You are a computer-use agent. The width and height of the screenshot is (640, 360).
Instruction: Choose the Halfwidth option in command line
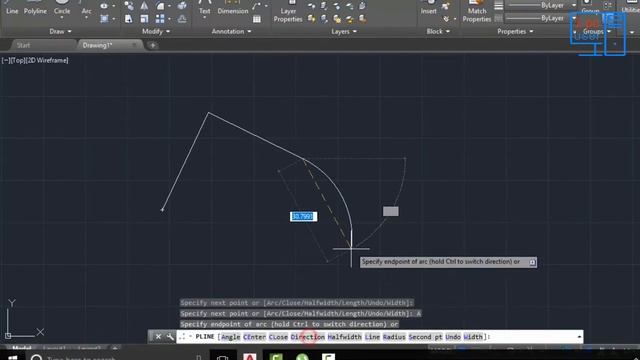[344, 337]
